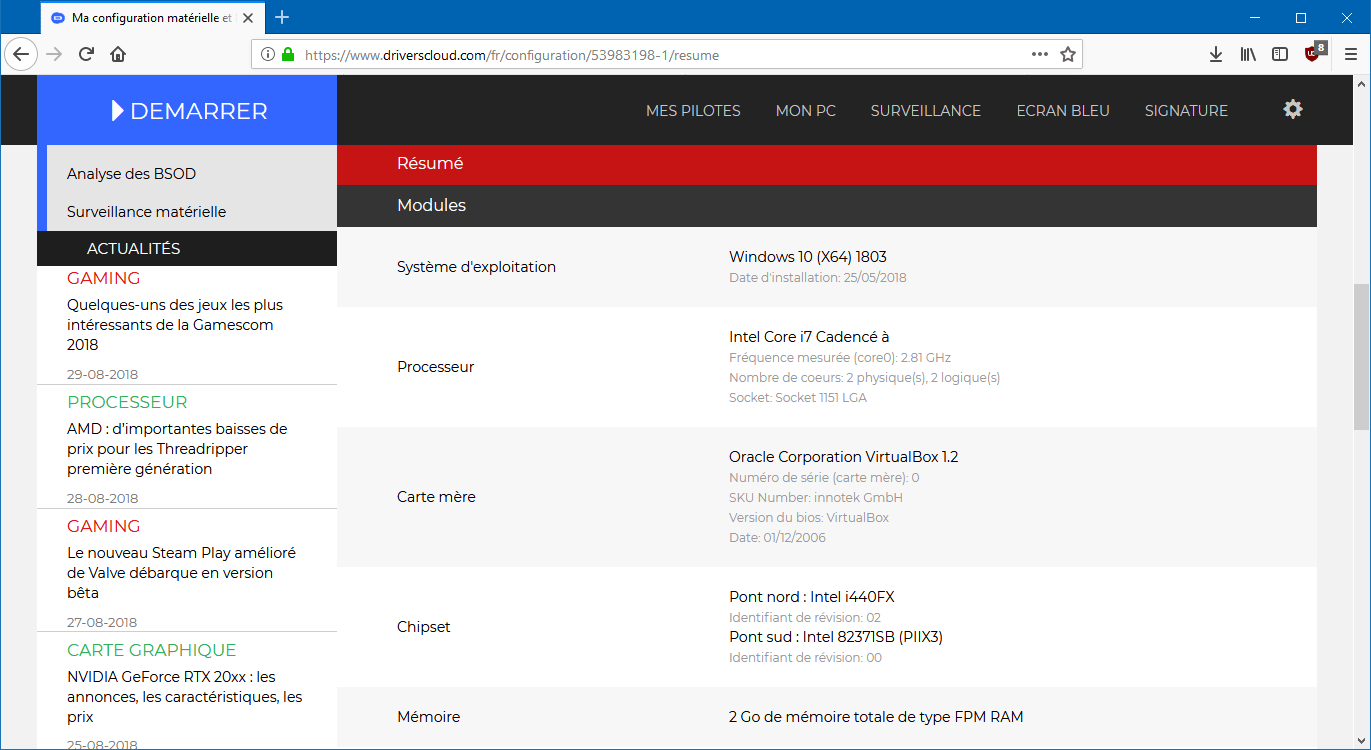Screen dimensions: 1371x750
Task: Close the Ma configuration matérielle tab
Action: click(x=250, y=17)
